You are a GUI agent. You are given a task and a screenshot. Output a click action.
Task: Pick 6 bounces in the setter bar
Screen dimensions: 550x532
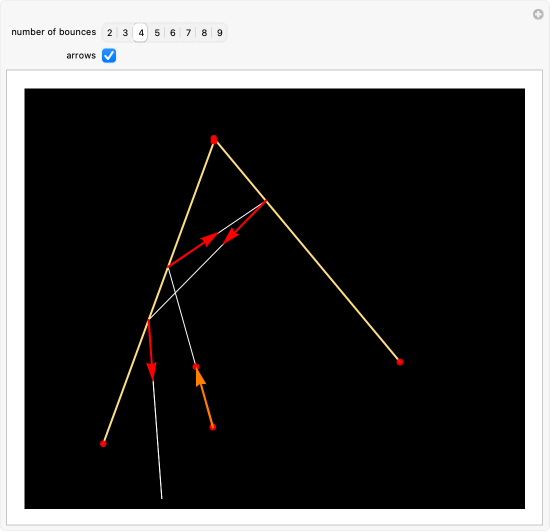[x=173, y=33]
